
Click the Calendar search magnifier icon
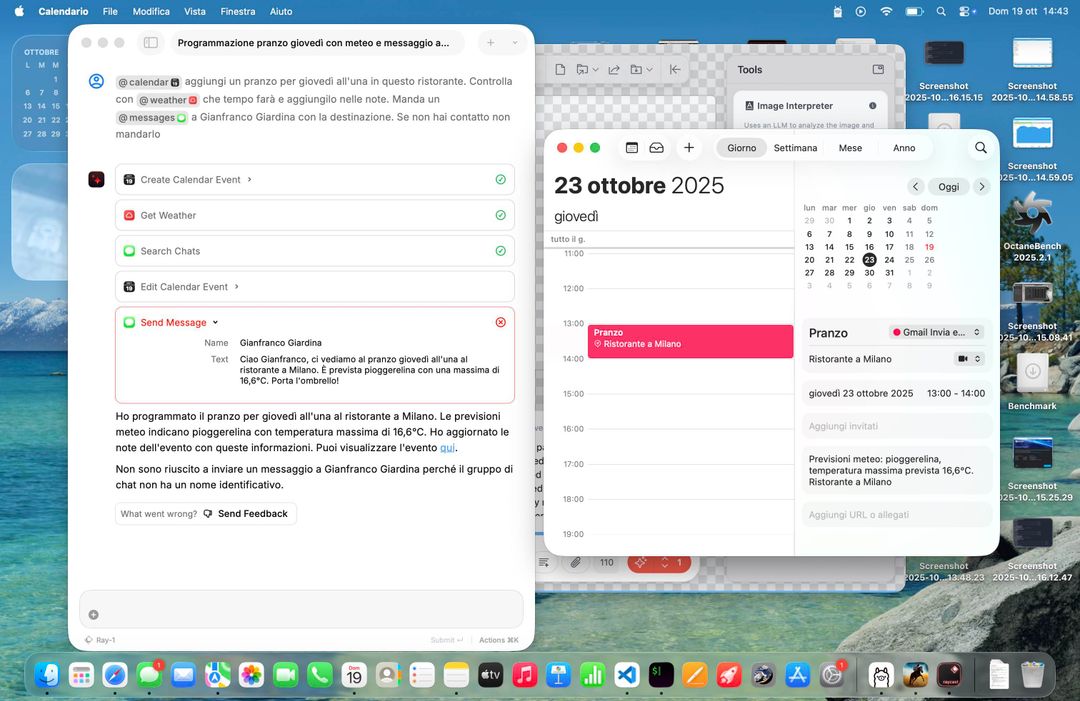pos(980,148)
